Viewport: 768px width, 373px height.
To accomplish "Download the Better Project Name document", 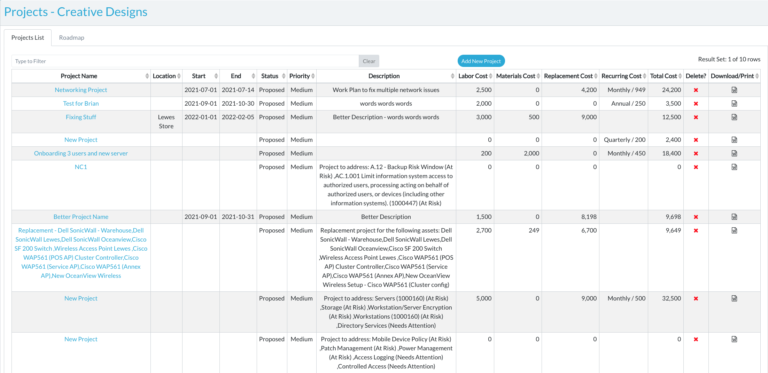I will [x=734, y=217].
